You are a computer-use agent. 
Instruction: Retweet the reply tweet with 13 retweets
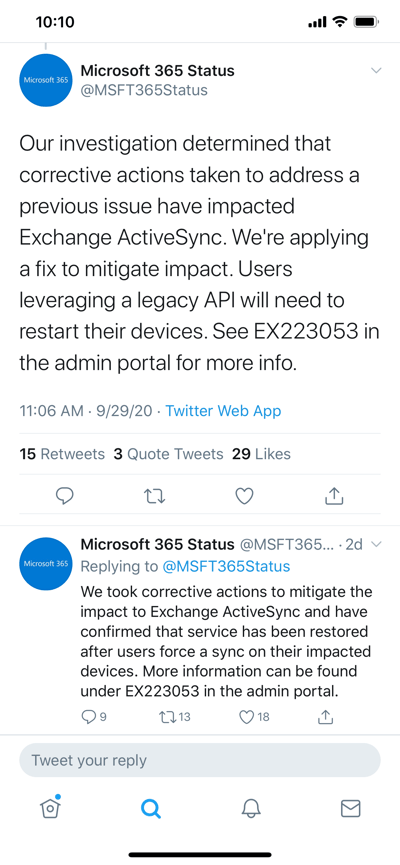point(174,717)
